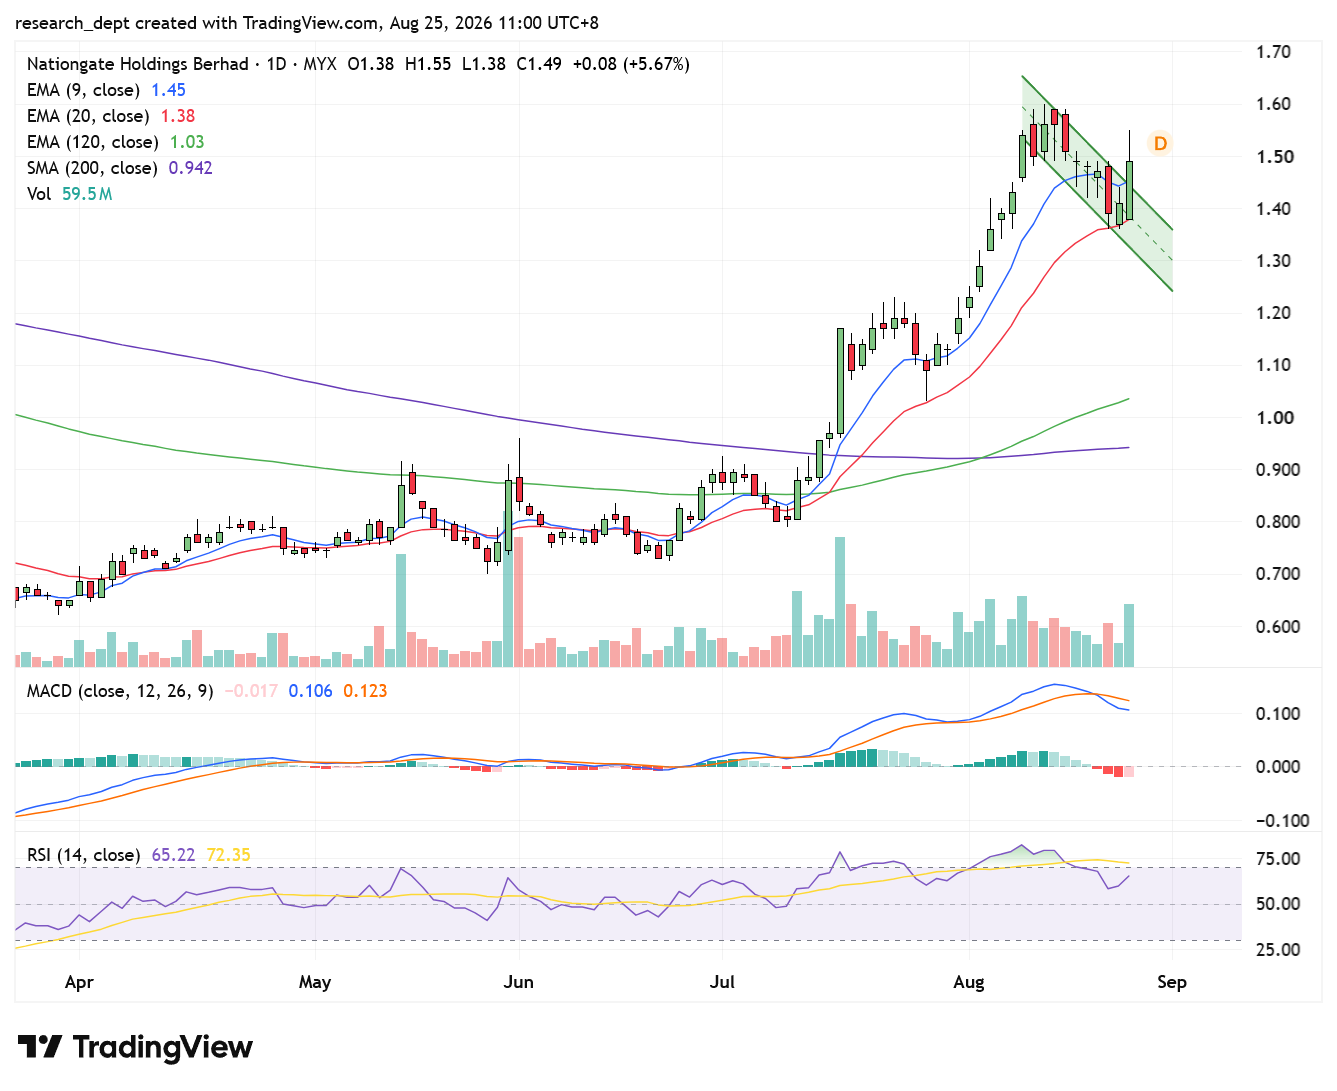
Task: Click the 'Nationgate Holdings Berhad' symbol title
Action: 138,64
